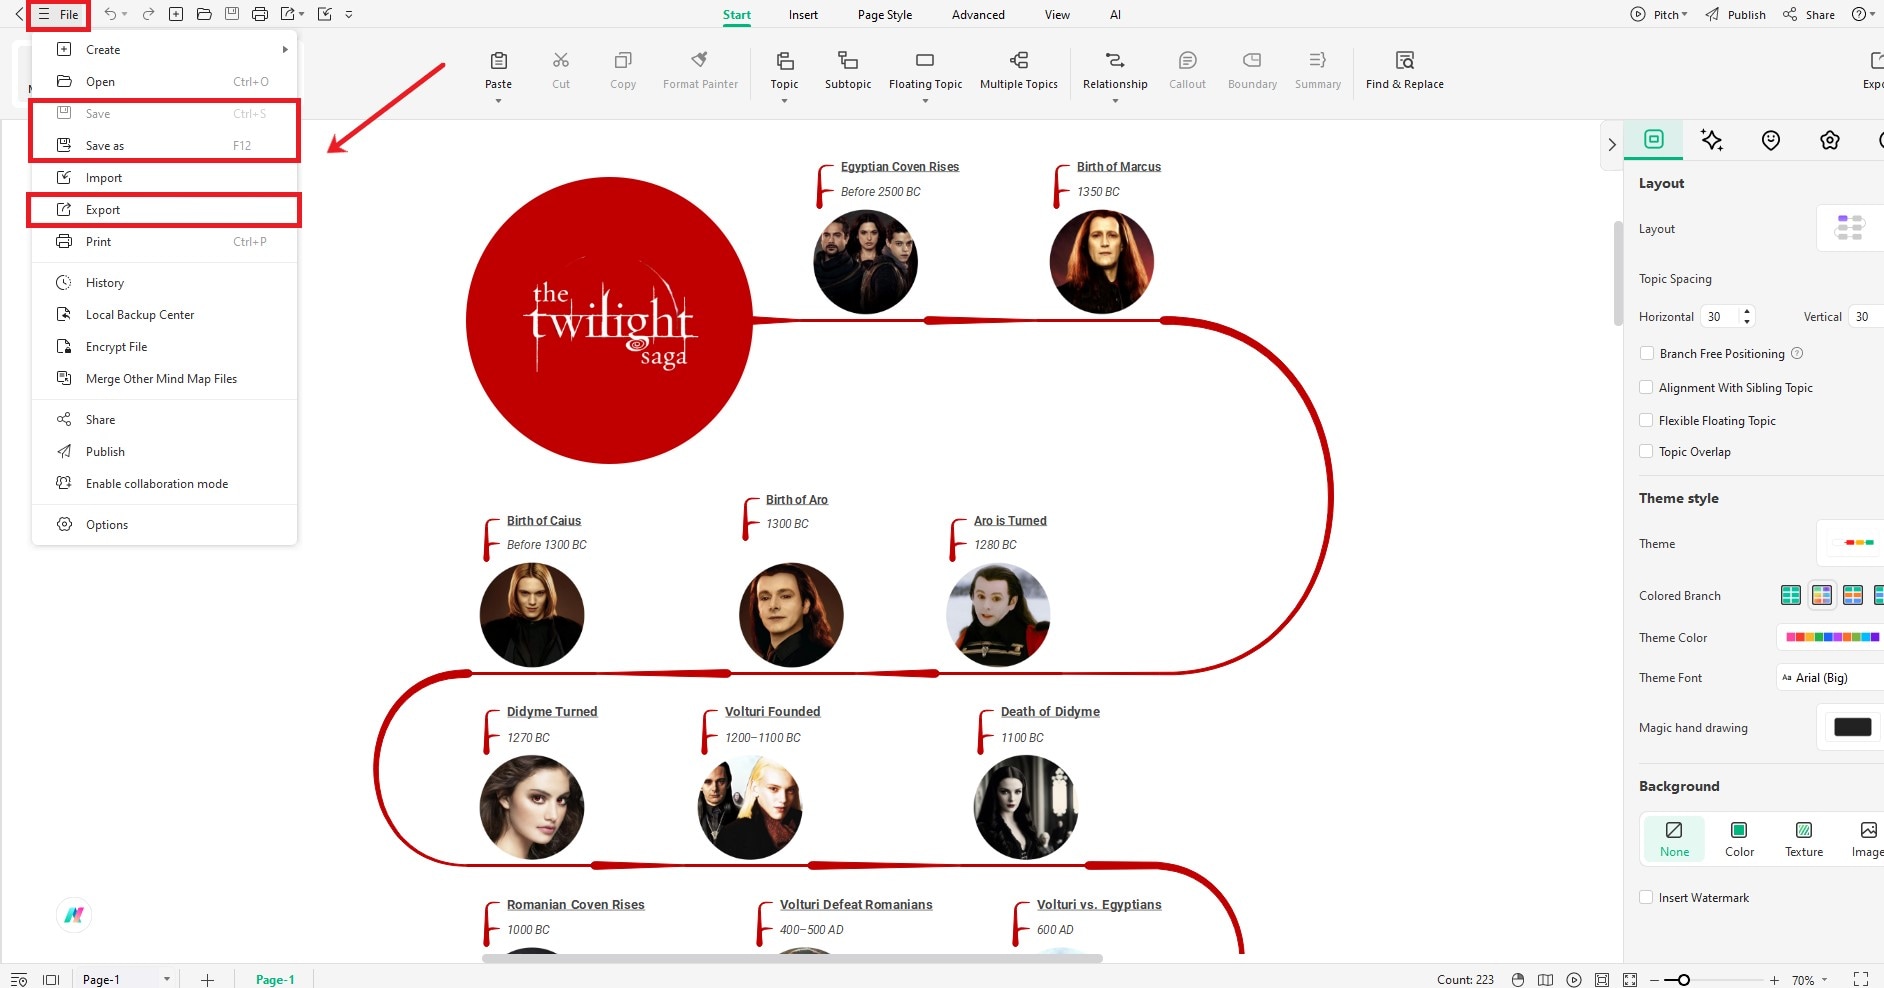
Task: Click the printer icon in quick toolbar
Action: [x=260, y=14]
